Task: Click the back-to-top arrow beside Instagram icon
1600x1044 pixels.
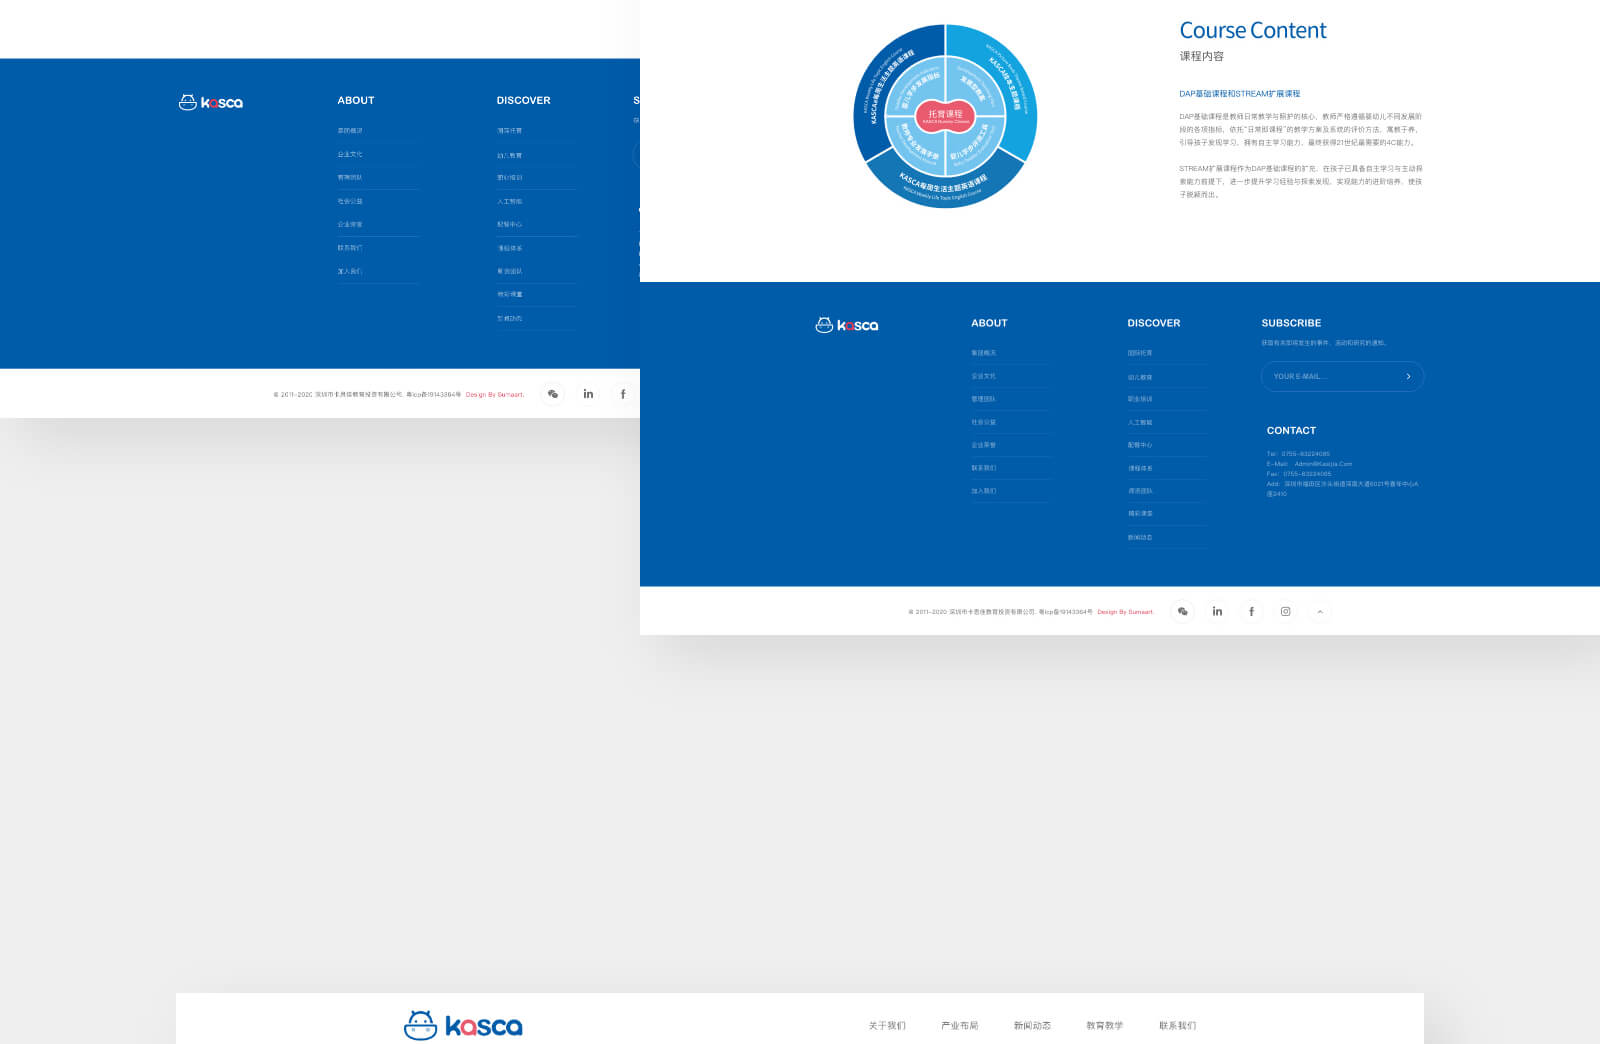Action: [x=1320, y=611]
